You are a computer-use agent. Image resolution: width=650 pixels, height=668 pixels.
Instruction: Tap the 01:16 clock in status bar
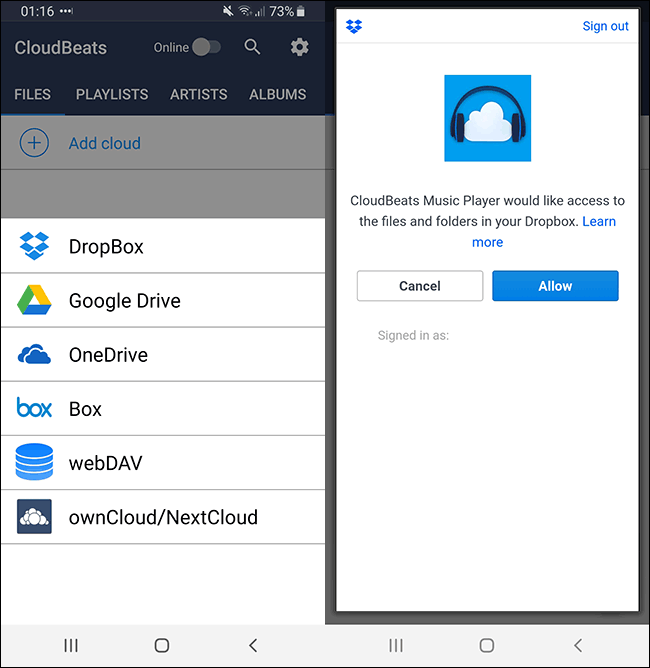pos(37,11)
